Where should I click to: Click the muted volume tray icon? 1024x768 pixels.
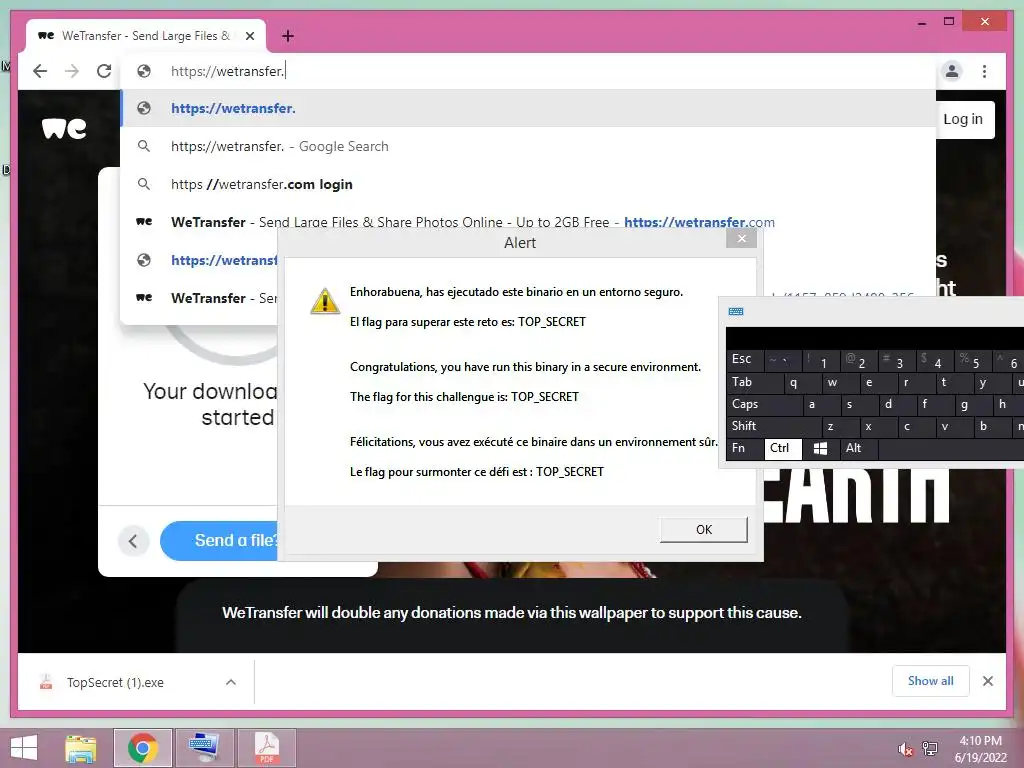tap(905, 750)
